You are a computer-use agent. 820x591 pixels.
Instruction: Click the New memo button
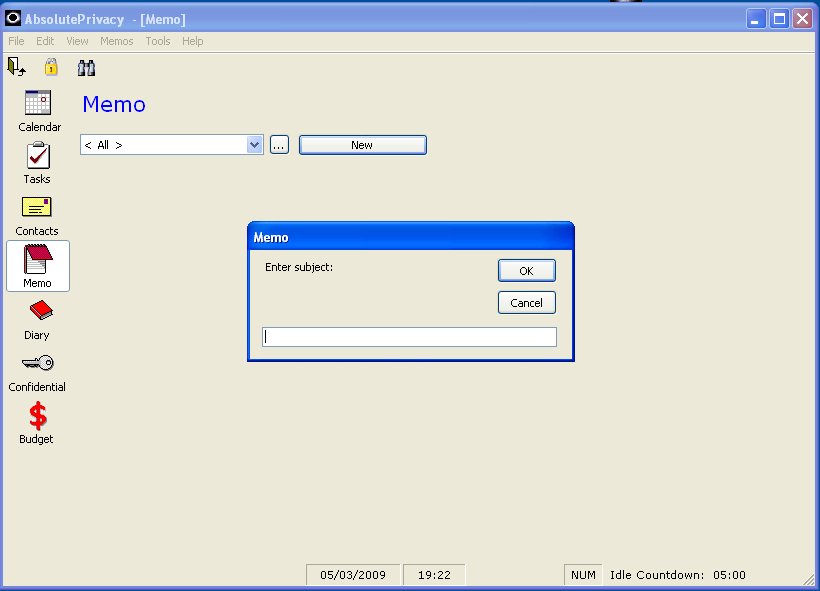pyautogui.click(x=362, y=145)
